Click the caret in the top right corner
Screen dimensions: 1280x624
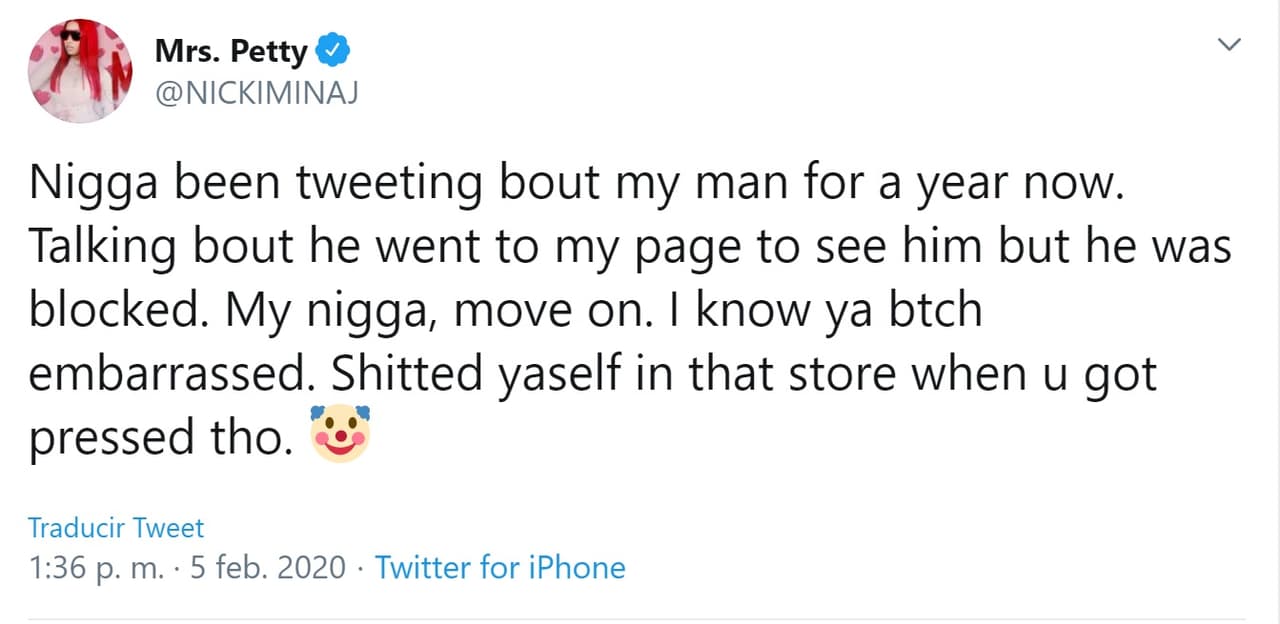(x=1229, y=44)
